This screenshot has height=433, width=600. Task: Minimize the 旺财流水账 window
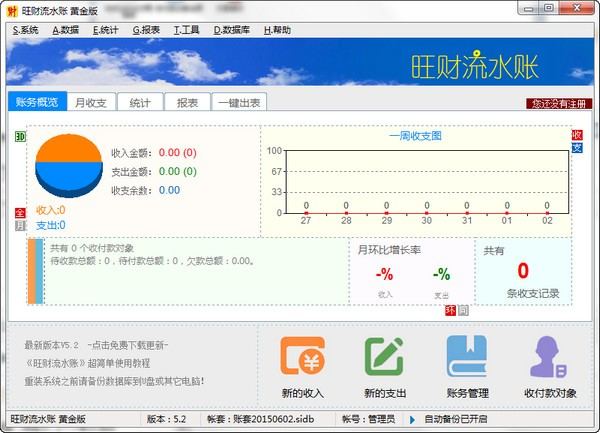coord(529,8)
